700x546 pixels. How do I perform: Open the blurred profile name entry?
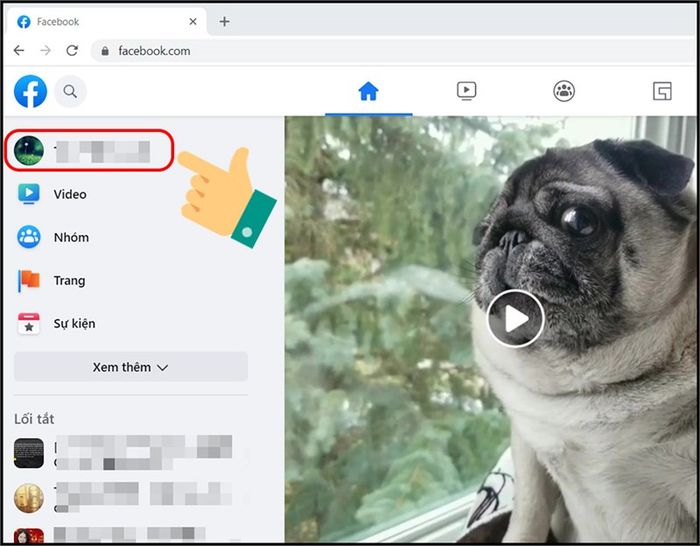coord(88,150)
